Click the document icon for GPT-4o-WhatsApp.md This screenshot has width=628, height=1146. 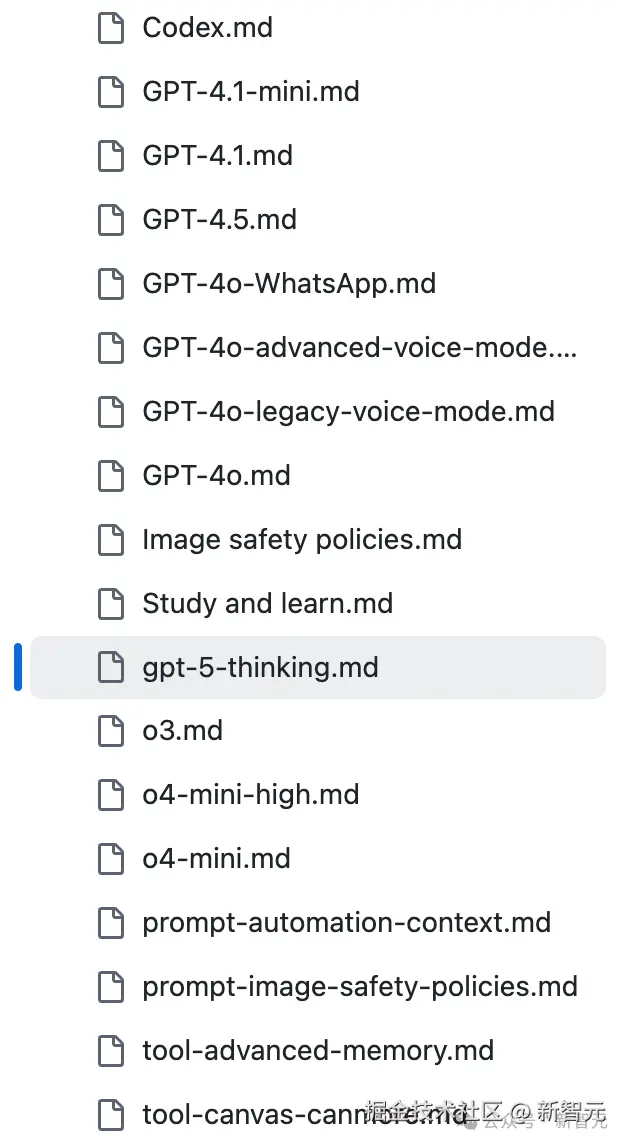[x=110, y=284]
